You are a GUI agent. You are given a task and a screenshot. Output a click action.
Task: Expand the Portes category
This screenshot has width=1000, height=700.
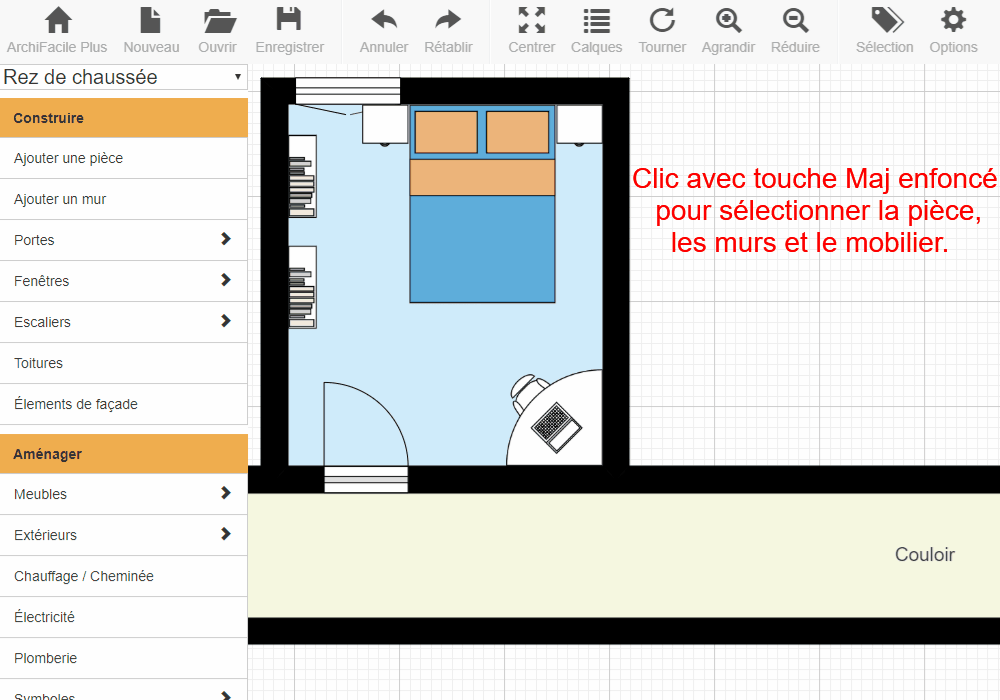pyautogui.click(x=124, y=240)
